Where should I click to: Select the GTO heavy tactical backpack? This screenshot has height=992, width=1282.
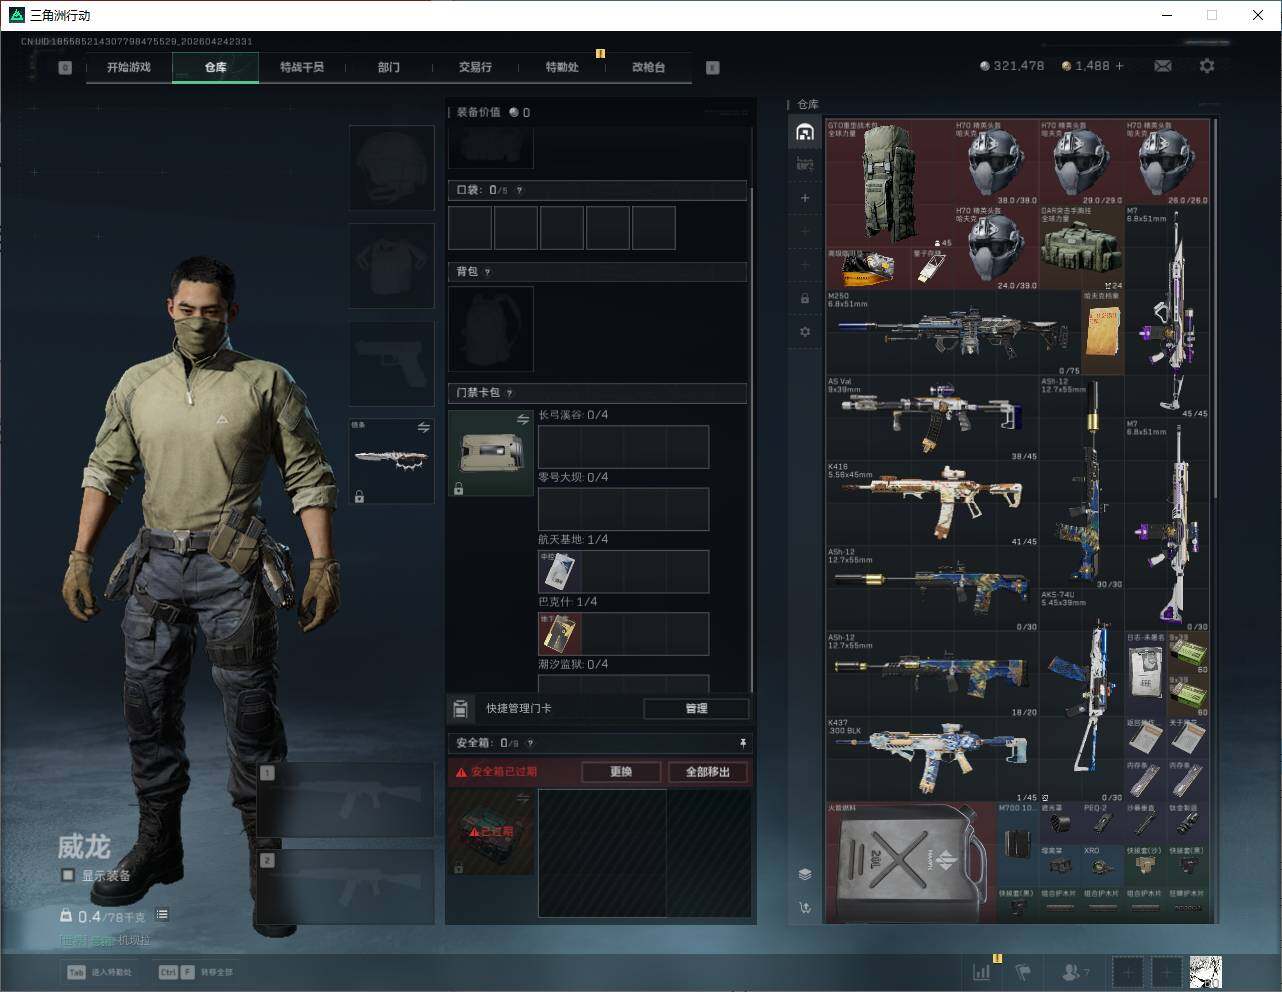(889, 182)
